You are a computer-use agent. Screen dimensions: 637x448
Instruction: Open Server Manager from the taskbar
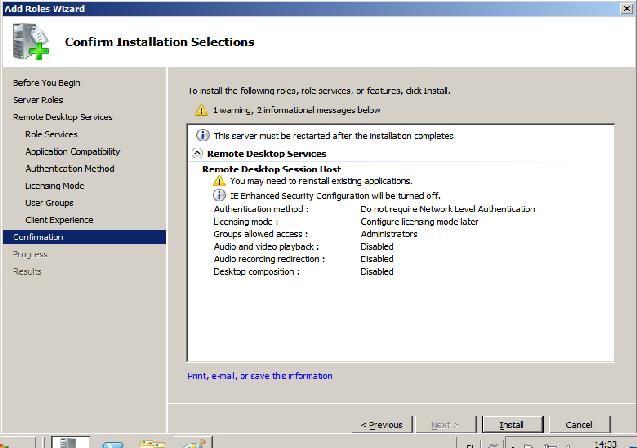[70, 442]
